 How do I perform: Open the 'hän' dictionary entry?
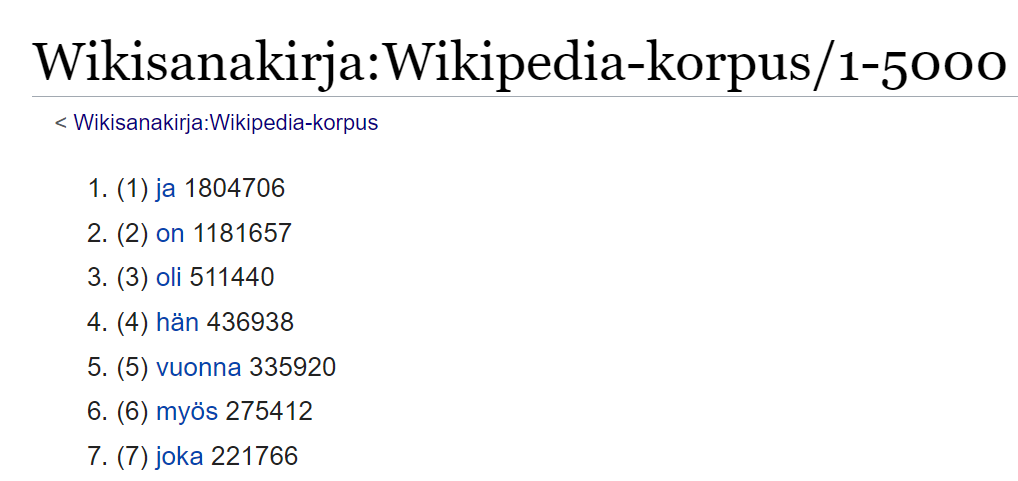point(177,322)
